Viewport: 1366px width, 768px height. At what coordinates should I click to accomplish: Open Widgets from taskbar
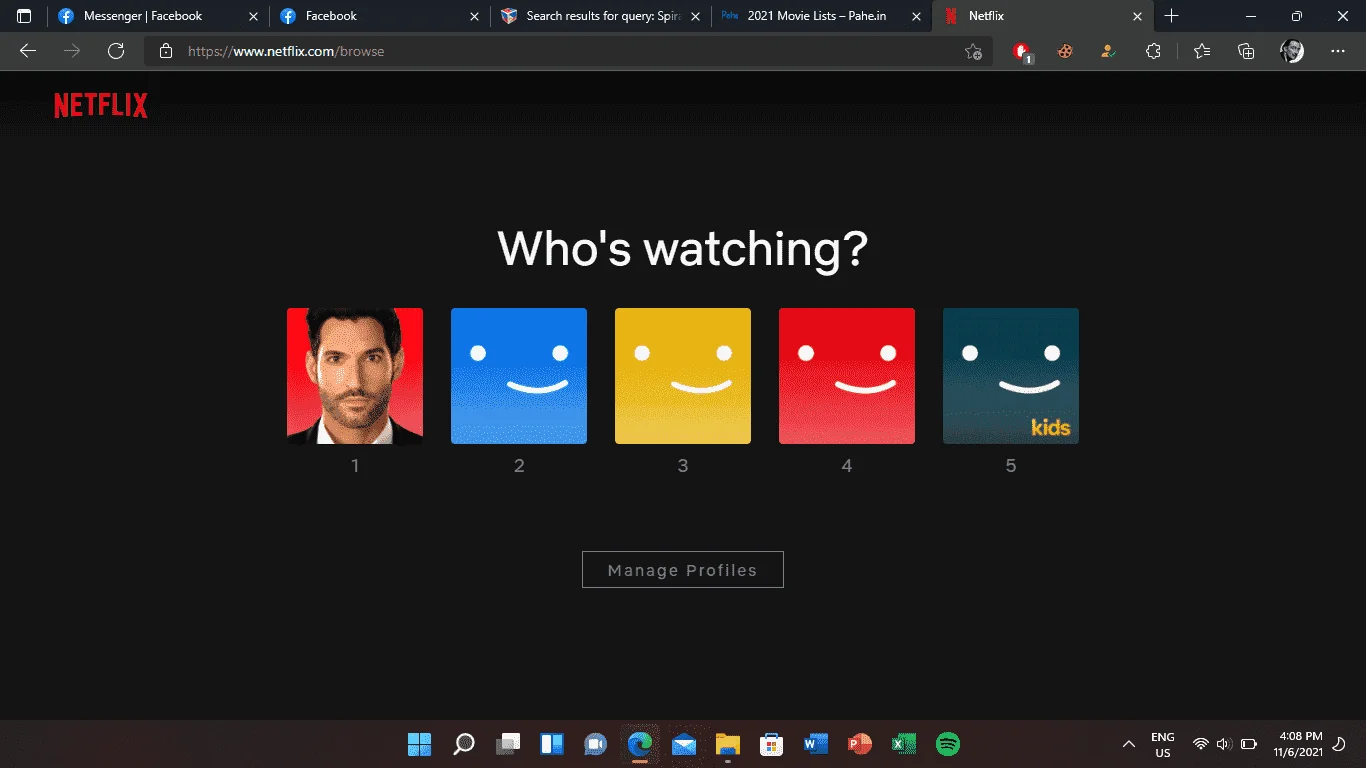[552, 744]
